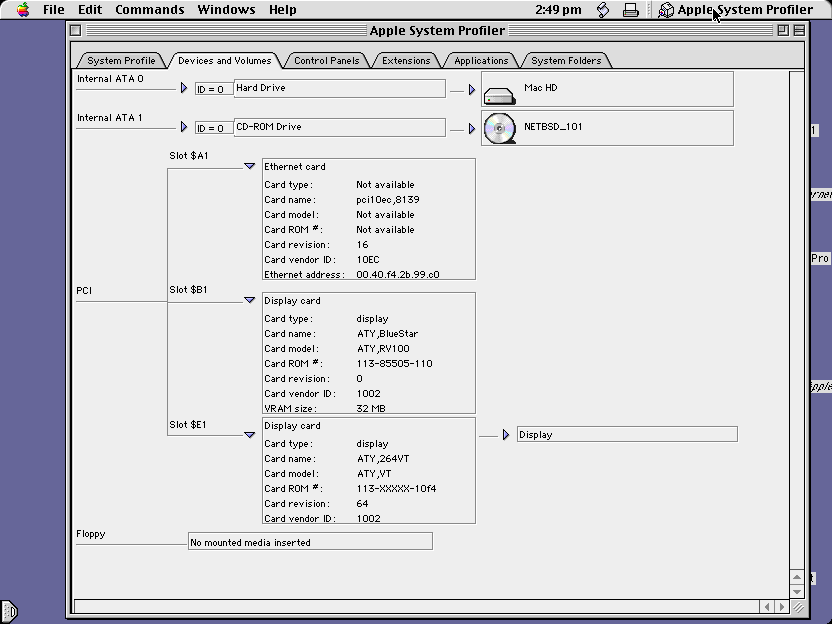Viewport: 832px width, 624px height.
Task: Select the Devices and Volumes tab
Action: [224, 60]
